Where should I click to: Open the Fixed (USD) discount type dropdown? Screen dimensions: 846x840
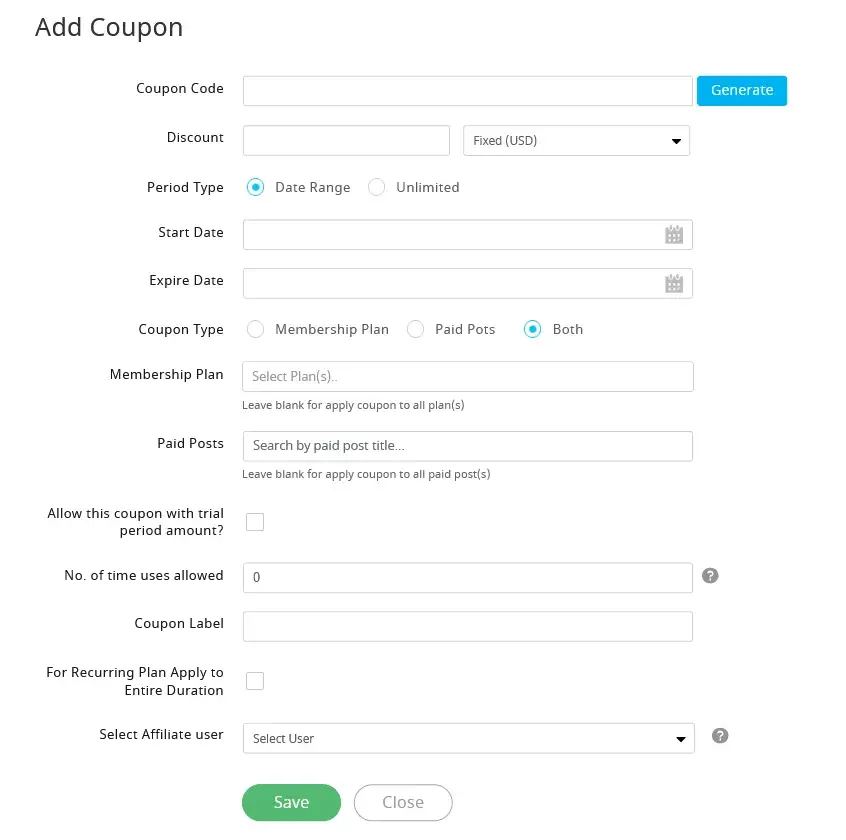point(576,141)
